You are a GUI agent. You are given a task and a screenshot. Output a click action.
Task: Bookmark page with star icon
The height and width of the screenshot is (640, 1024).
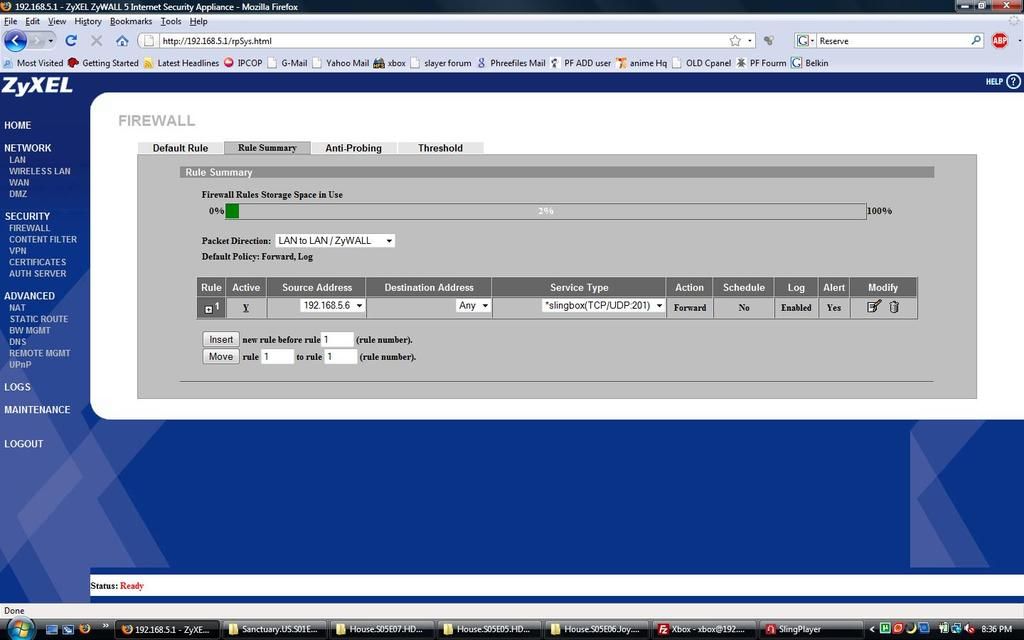[735, 40]
